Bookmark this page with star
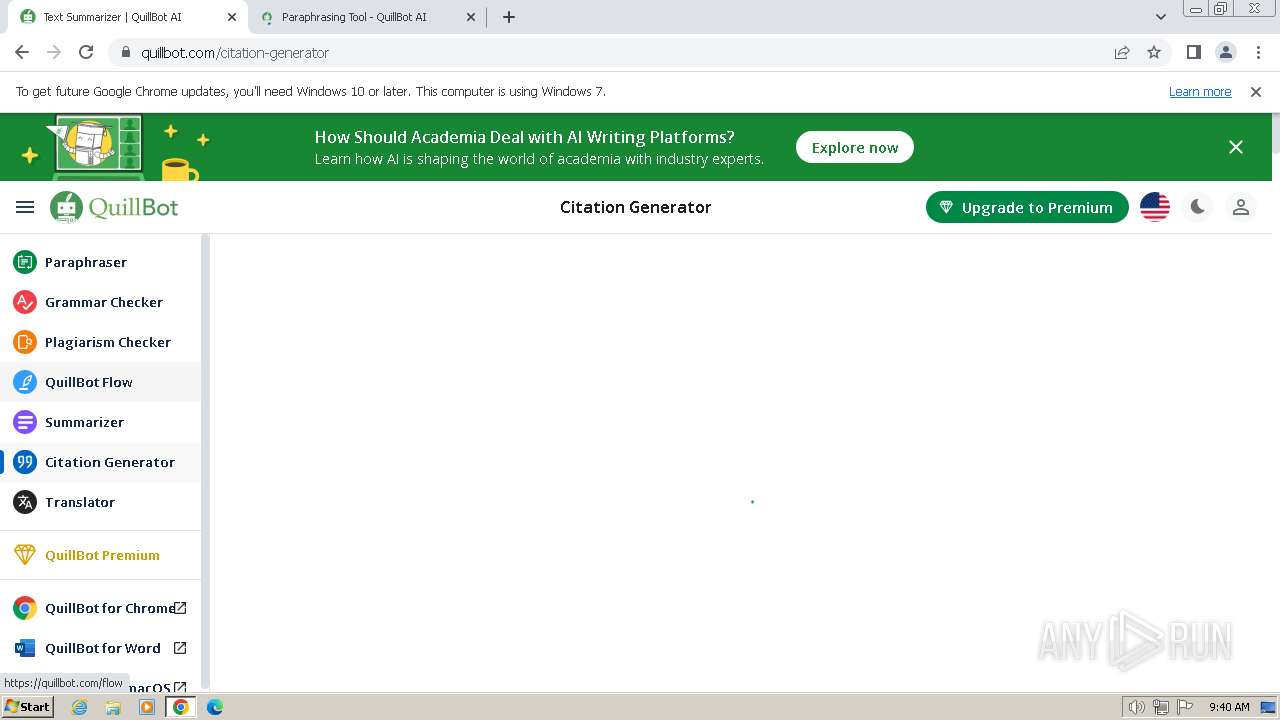The height and width of the screenshot is (720, 1280). [x=1154, y=52]
